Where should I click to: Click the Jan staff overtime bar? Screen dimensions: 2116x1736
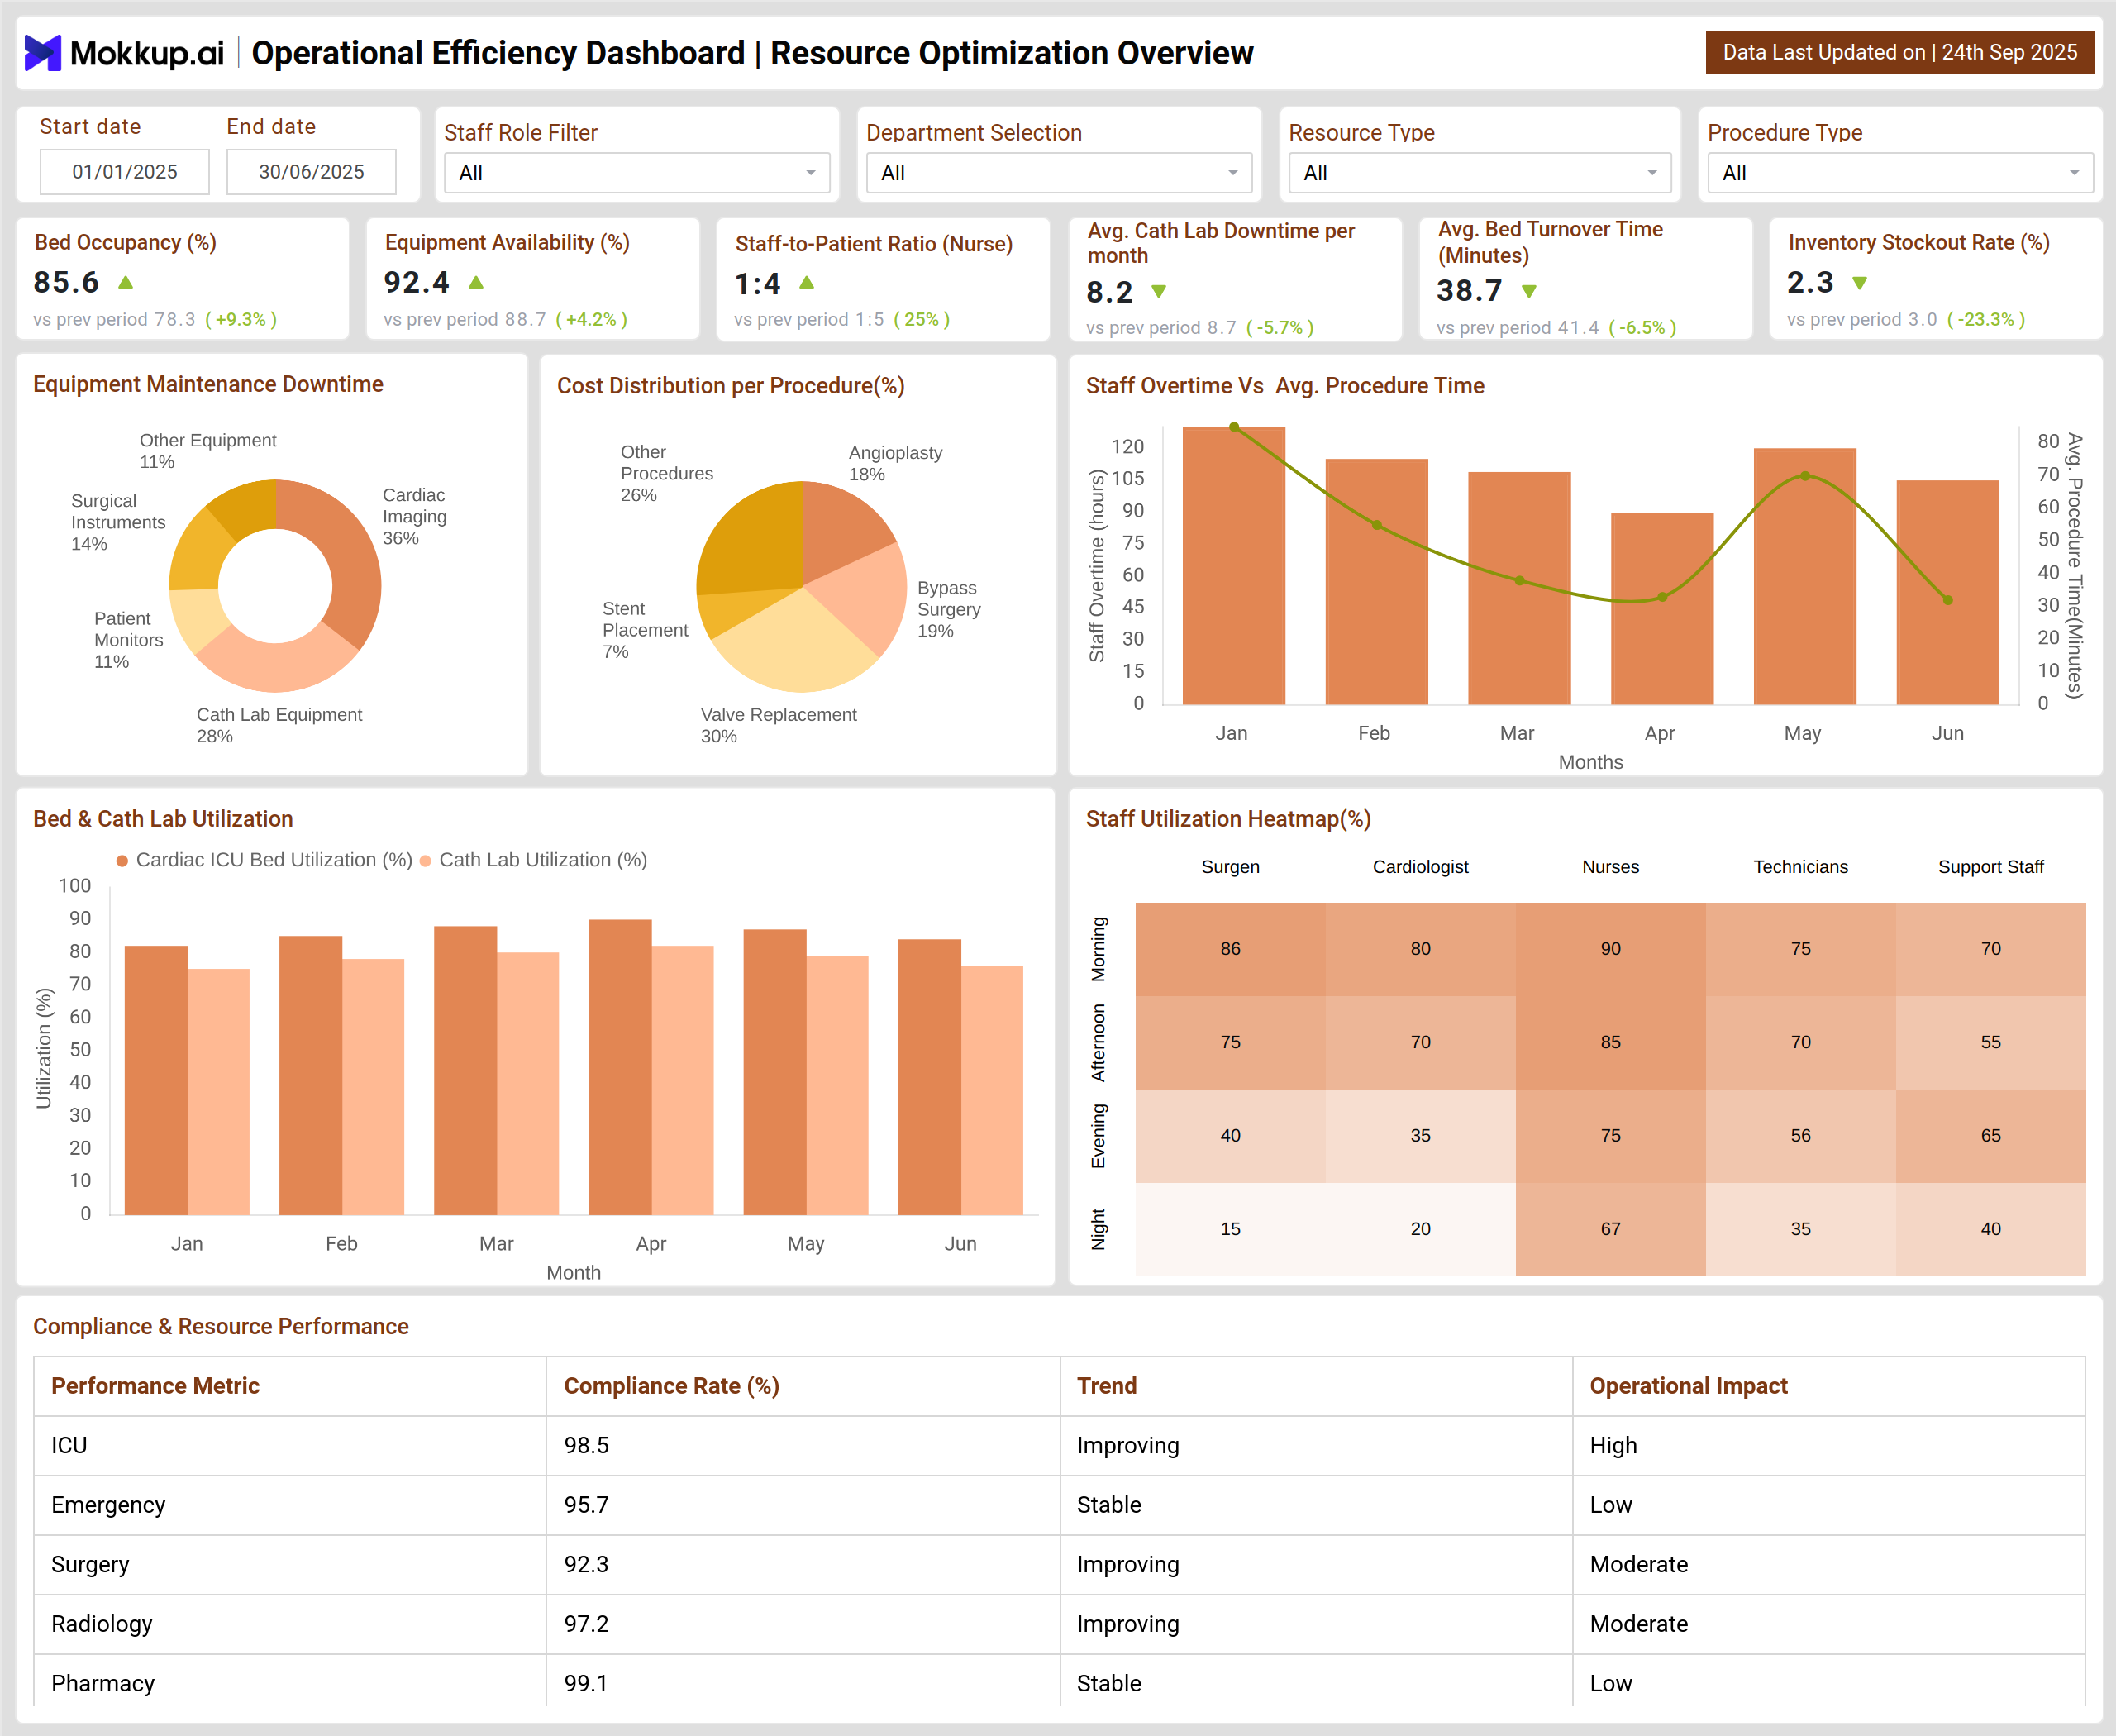pyautogui.click(x=1234, y=566)
